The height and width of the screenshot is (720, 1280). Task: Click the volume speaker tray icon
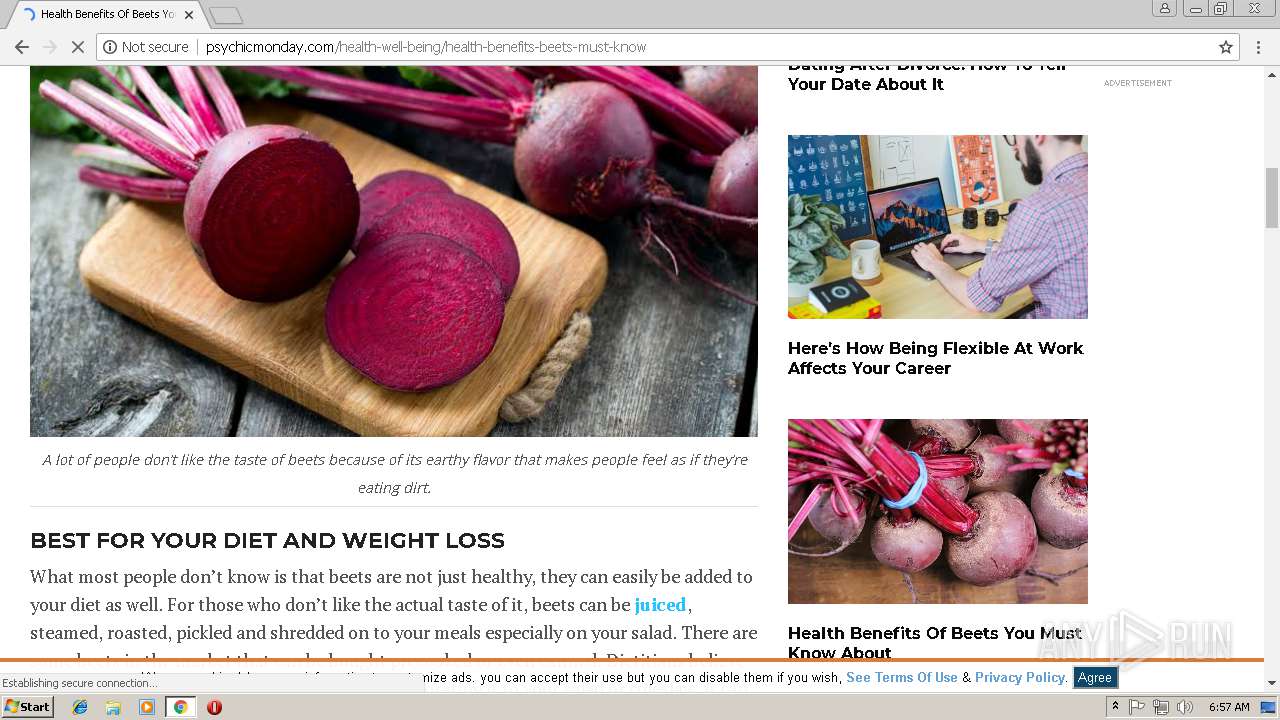tap(1184, 707)
